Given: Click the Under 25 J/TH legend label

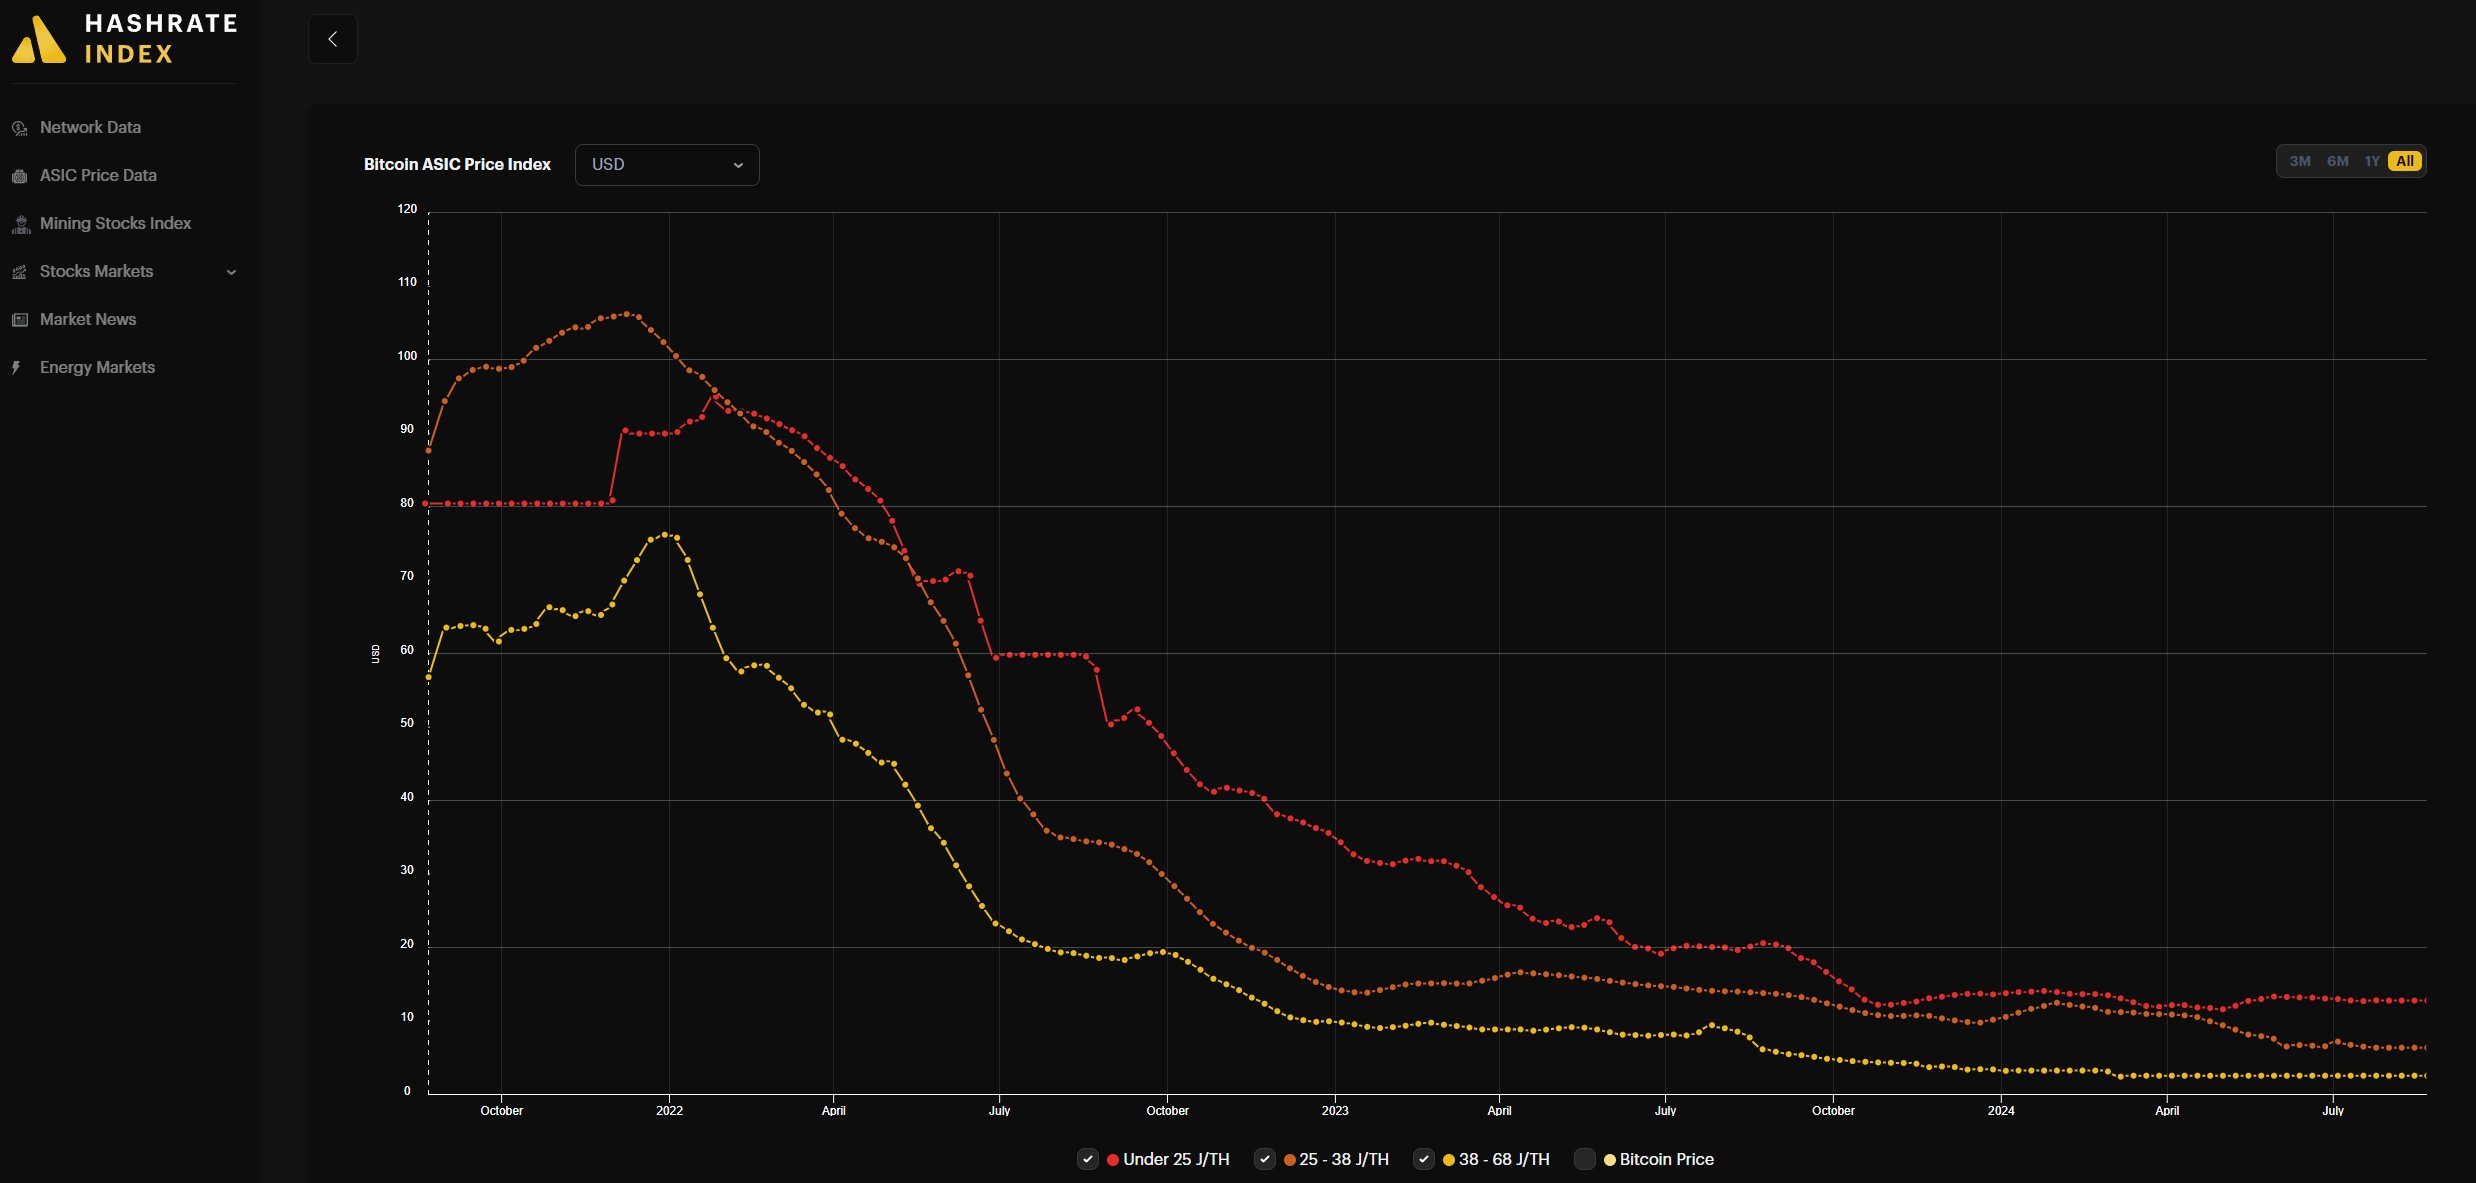Looking at the screenshot, I should pos(1176,1160).
